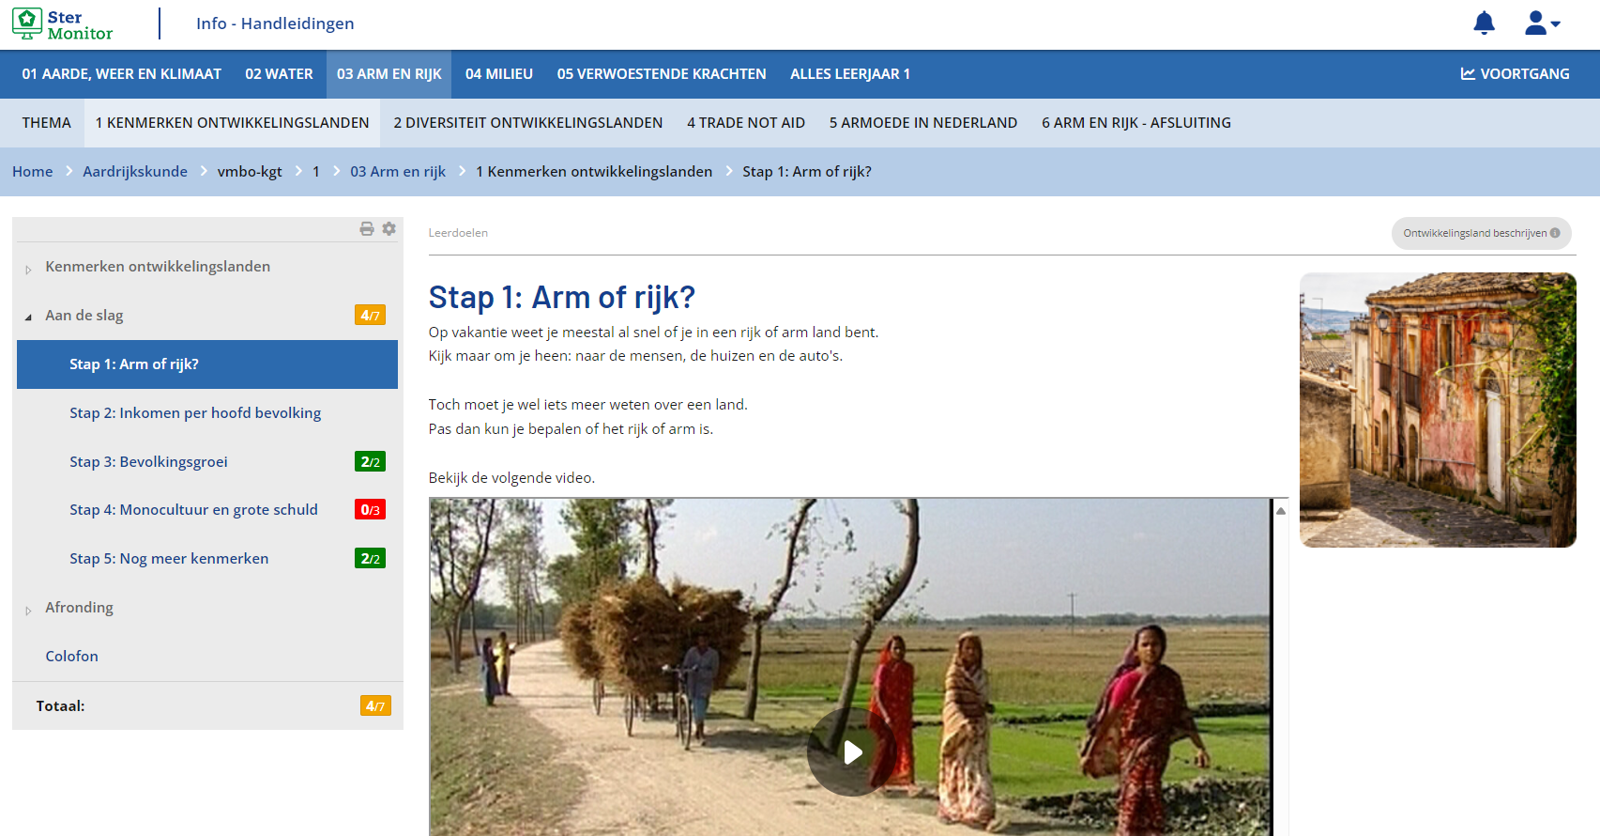This screenshot has height=836, width=1600.
Task: Expand Kenmerken ontwikkelingslanden tree section
Action: tap(28, 269)
